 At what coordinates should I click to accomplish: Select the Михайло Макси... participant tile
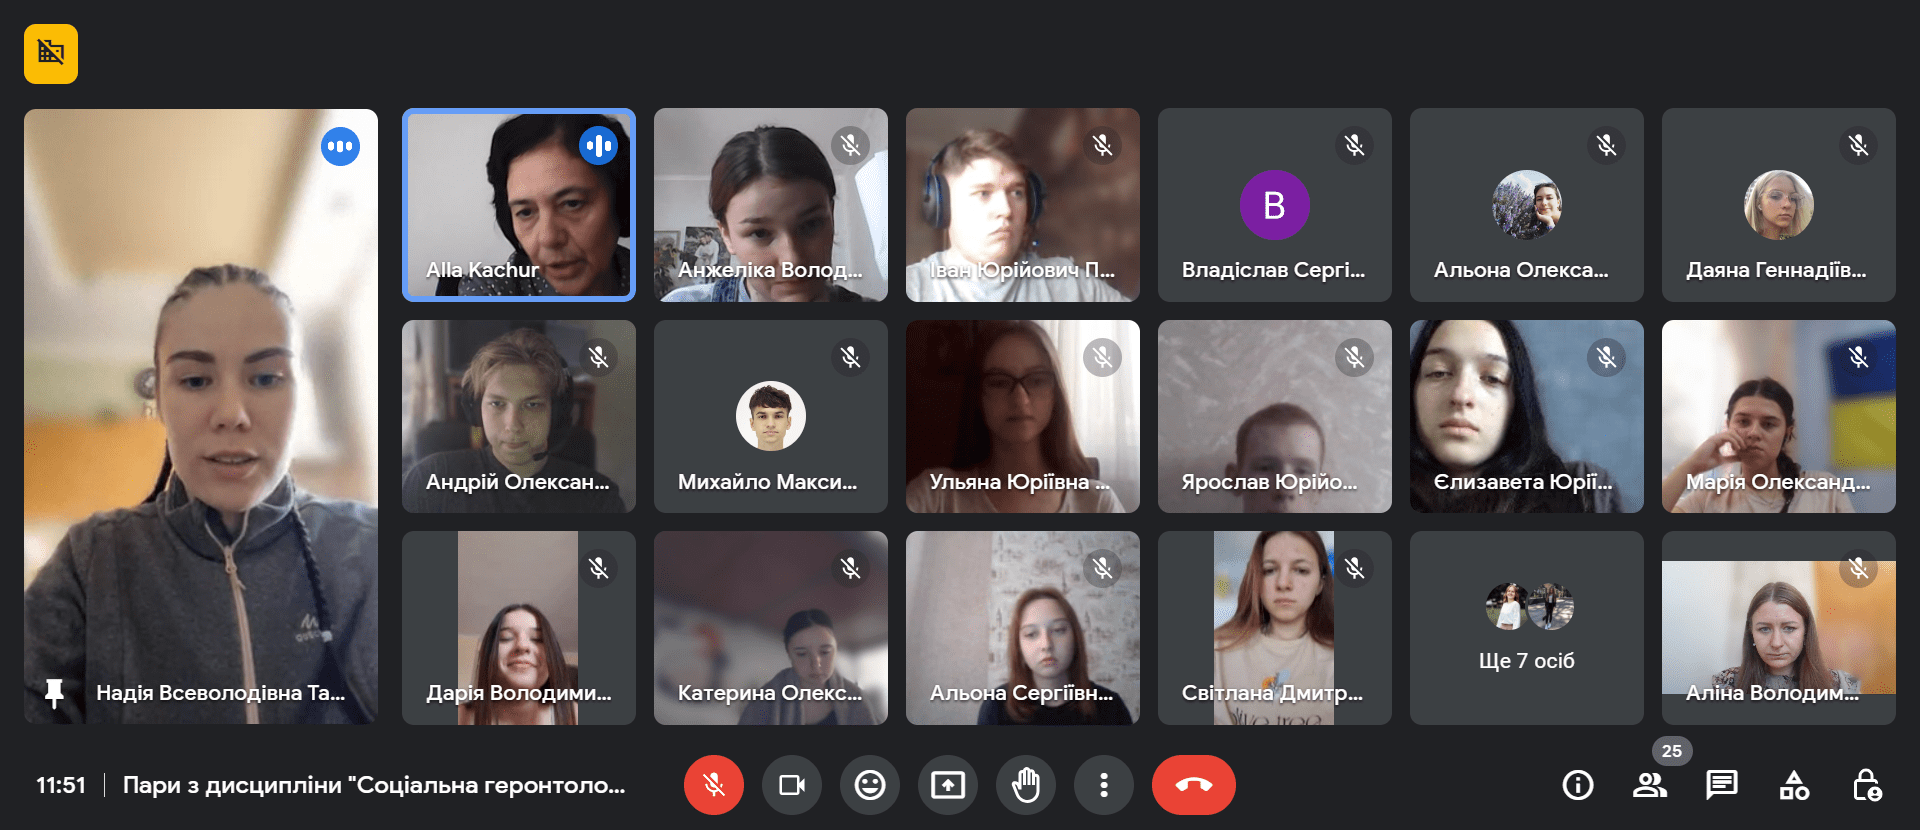tap(770, 417)
